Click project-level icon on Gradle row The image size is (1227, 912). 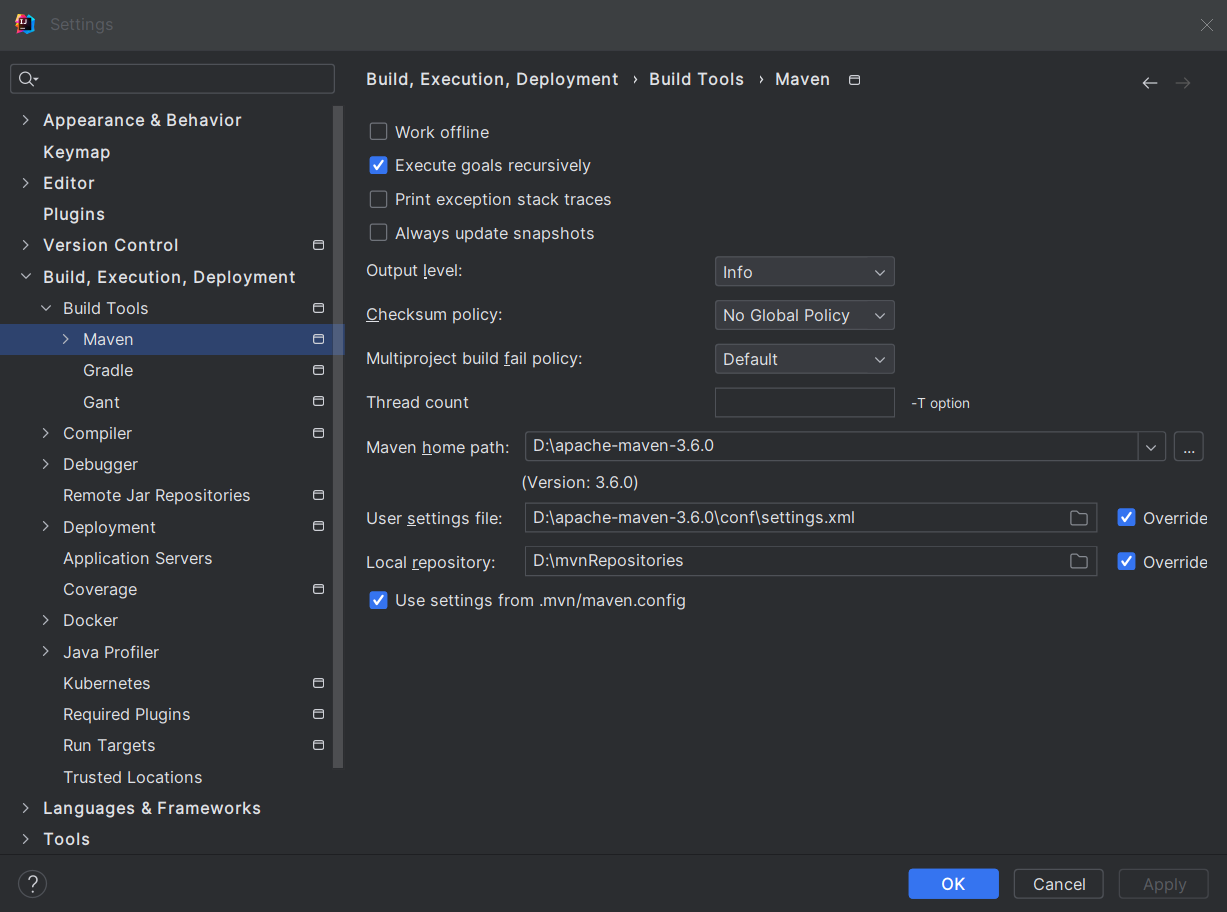[318, 370]
